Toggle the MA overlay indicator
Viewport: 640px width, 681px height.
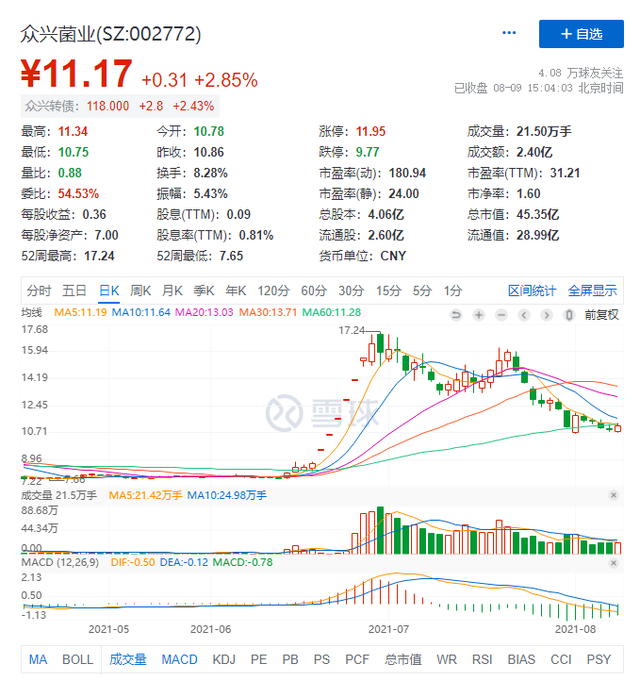(38, 659)
